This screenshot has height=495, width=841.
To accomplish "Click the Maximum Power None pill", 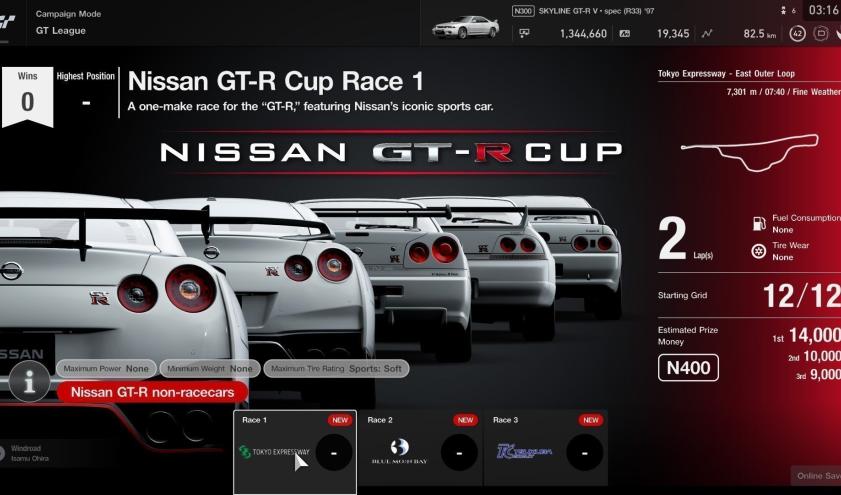I will (x=106, y=368).
